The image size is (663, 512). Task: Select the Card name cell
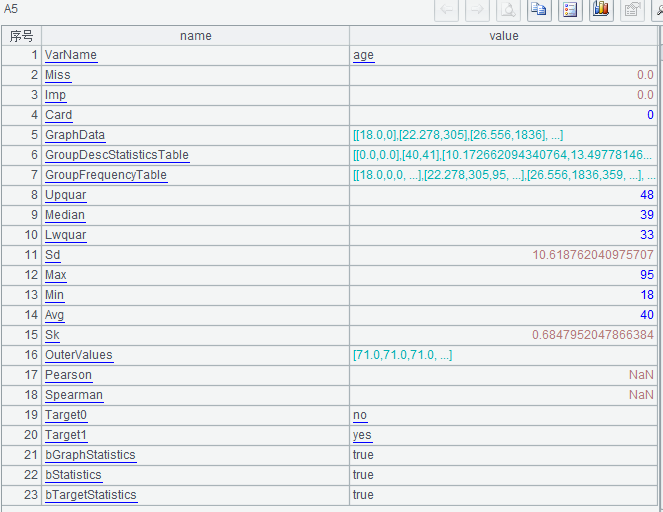195,115
